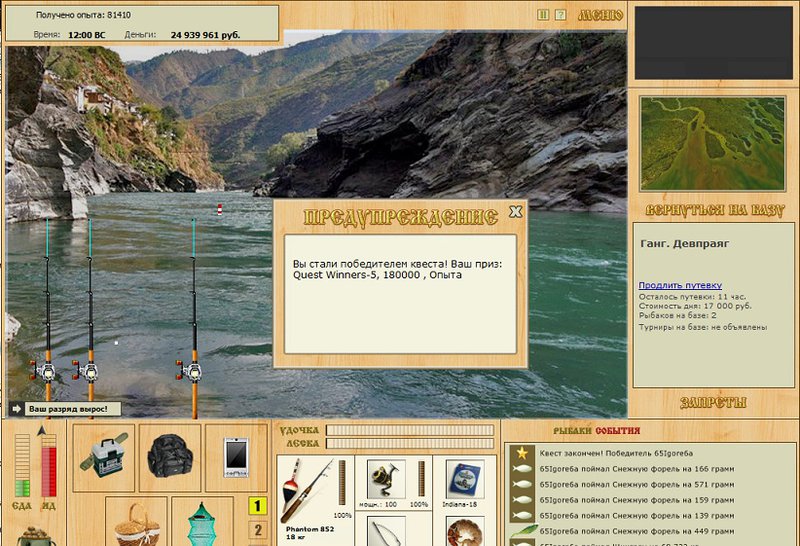
Task: Click the fish icon beside the 139 грамм catch
Action: point(521,515)
